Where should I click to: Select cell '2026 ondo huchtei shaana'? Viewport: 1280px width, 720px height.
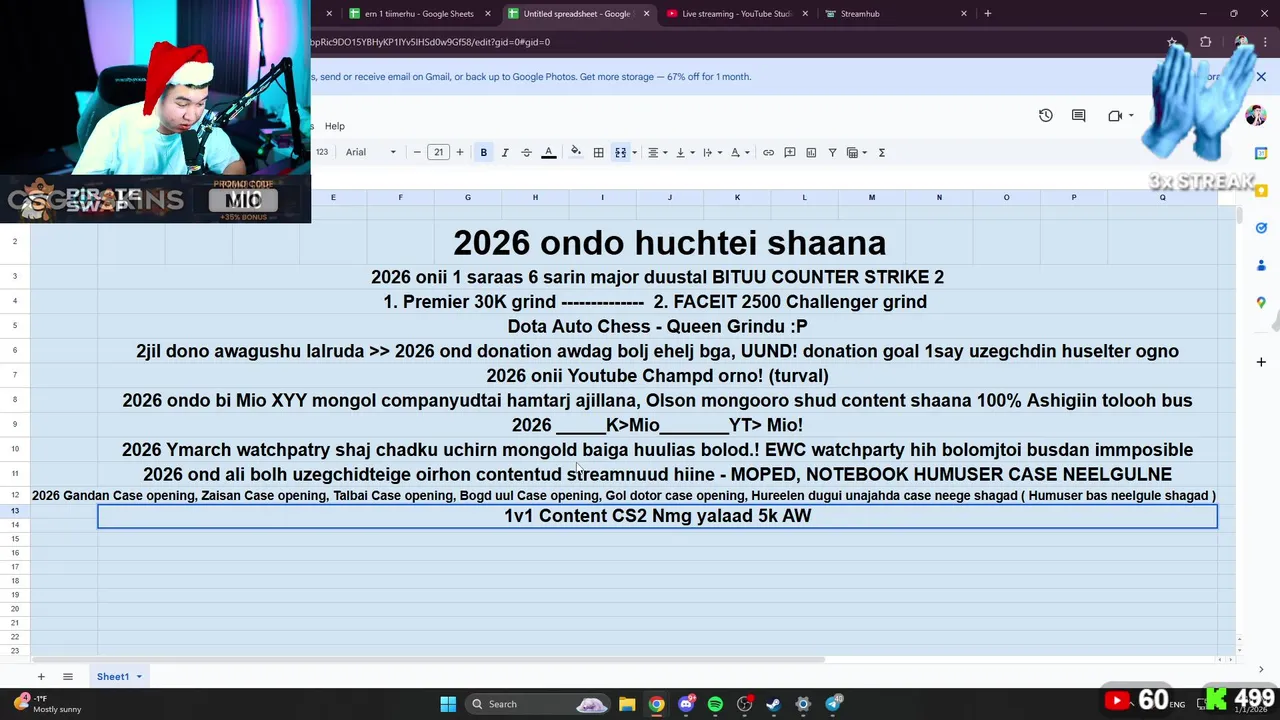coord(669,243)
